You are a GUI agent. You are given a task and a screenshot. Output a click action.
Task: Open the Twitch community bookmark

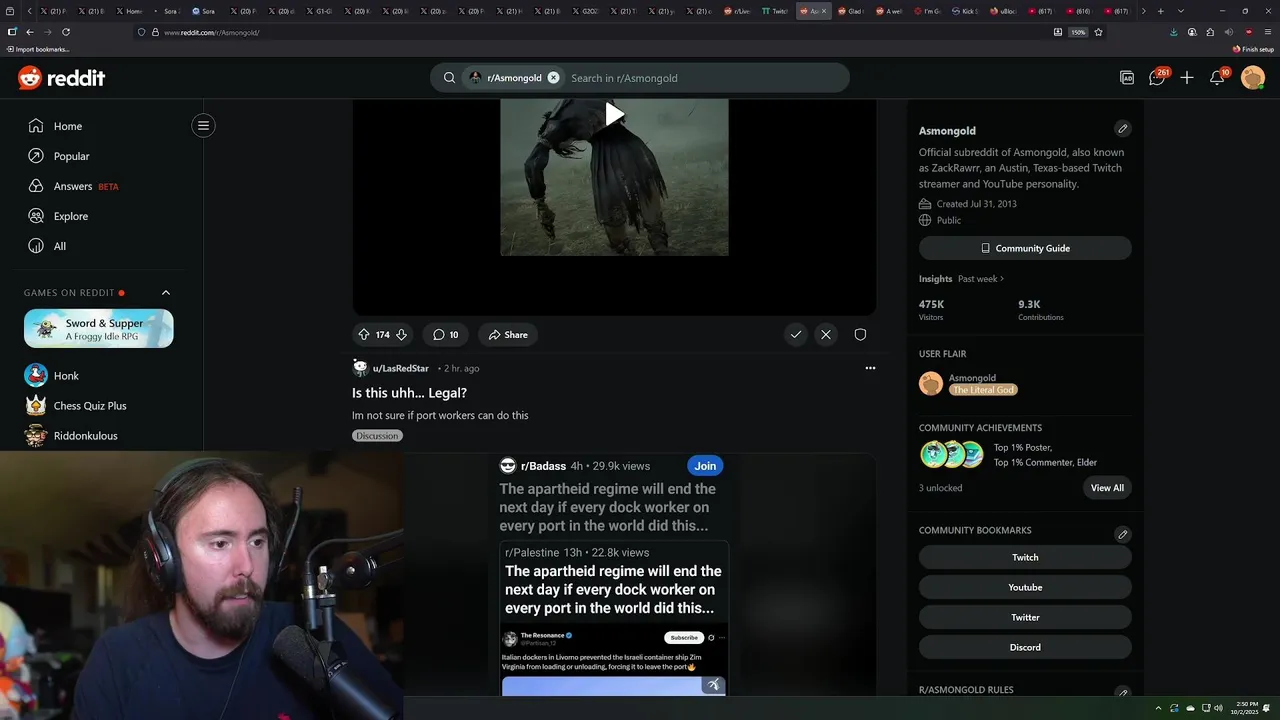1025,557
